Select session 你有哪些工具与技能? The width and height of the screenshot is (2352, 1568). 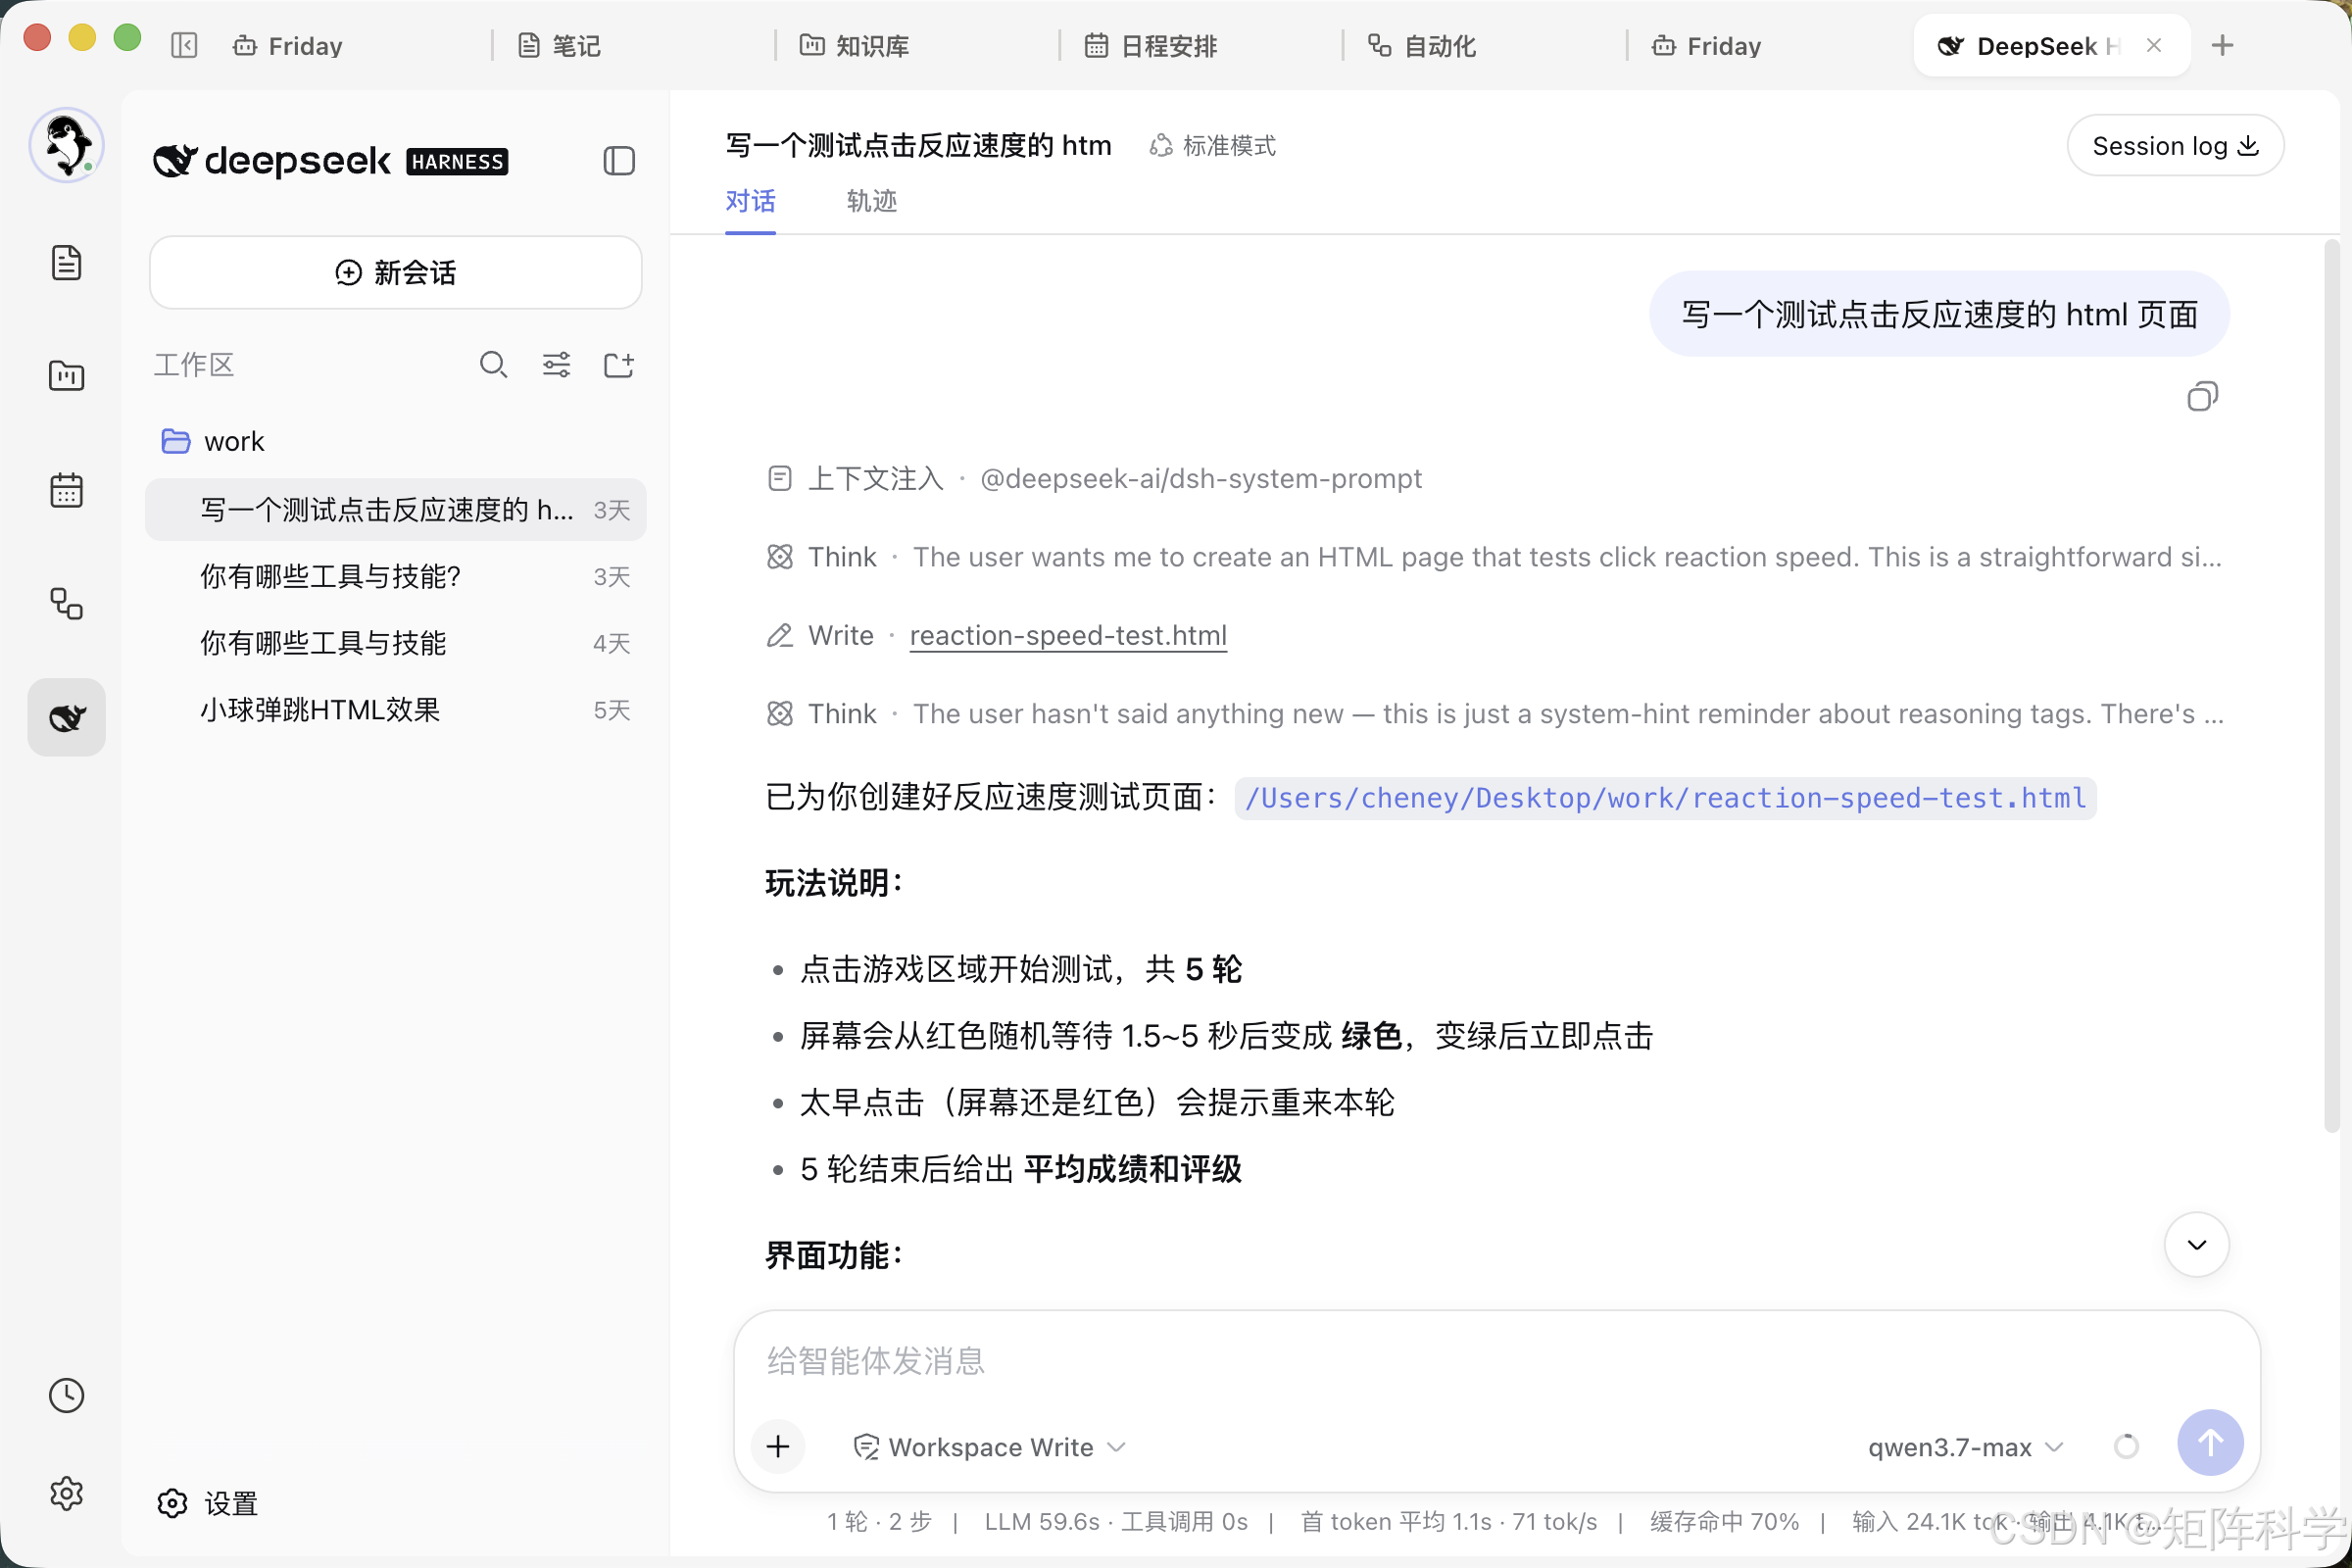(395, 576)
